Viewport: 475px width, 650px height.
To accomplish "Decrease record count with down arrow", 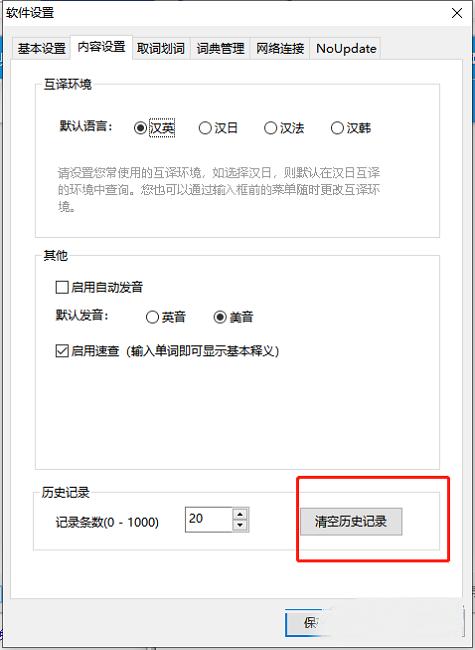I will coord(240,525).
